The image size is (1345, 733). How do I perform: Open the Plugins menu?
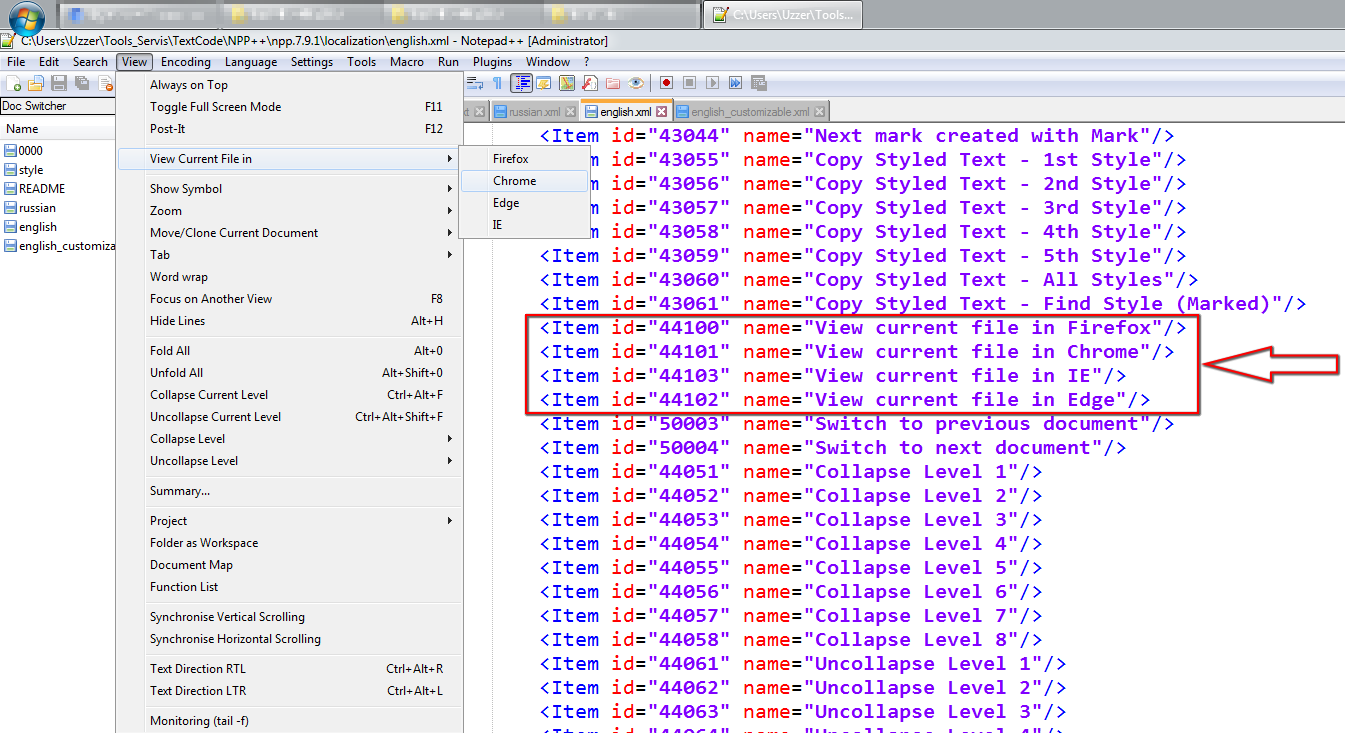click(x=492, y=62)
